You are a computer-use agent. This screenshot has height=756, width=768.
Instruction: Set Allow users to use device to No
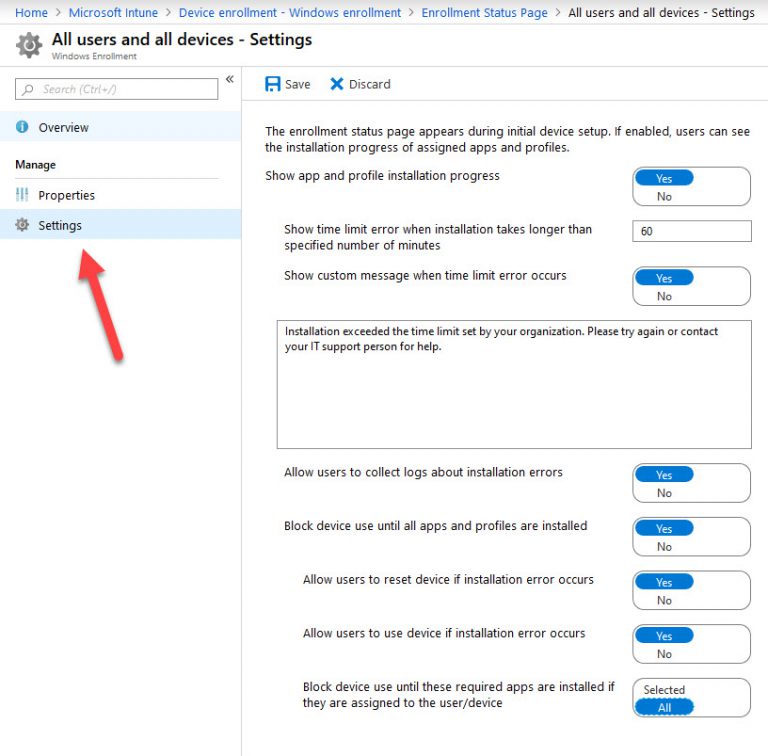click(664, 654)
